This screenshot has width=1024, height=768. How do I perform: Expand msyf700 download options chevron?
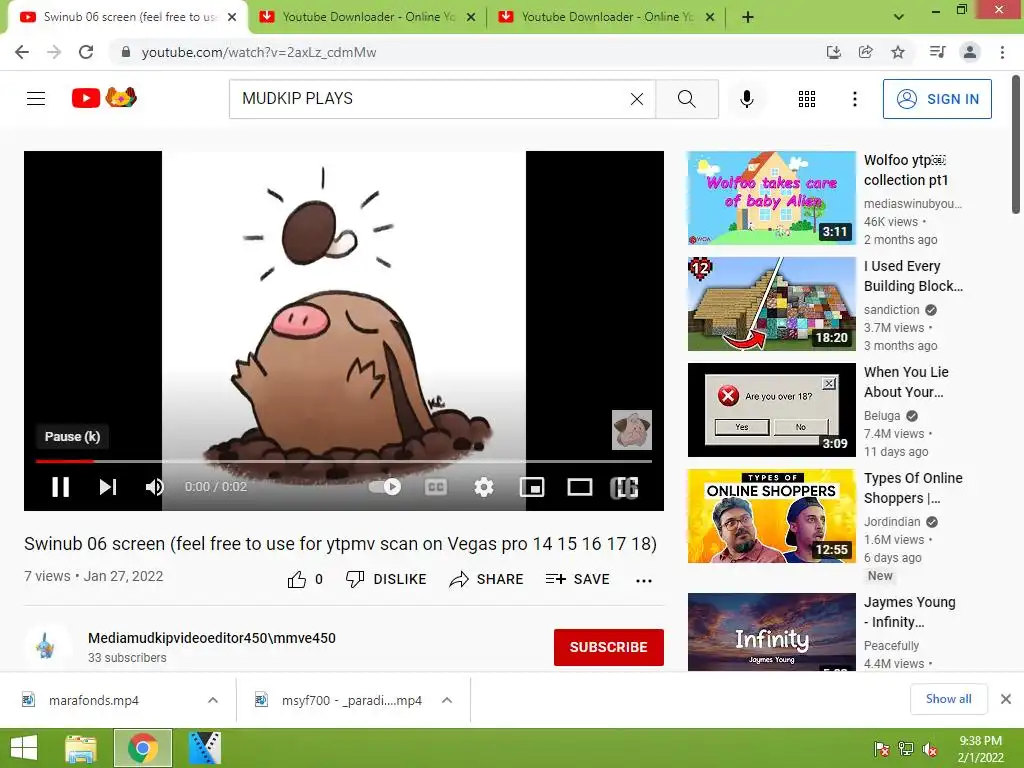click(447, 700)
